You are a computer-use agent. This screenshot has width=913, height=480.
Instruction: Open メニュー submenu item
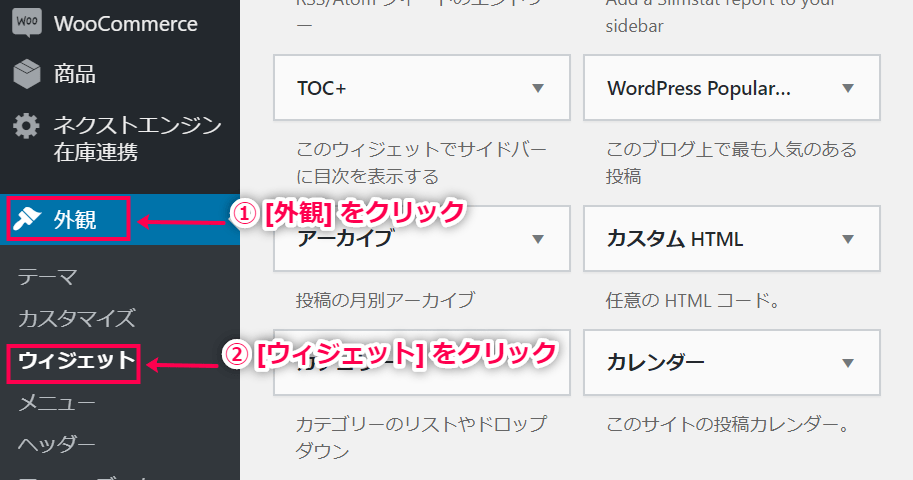coord(56,403)
